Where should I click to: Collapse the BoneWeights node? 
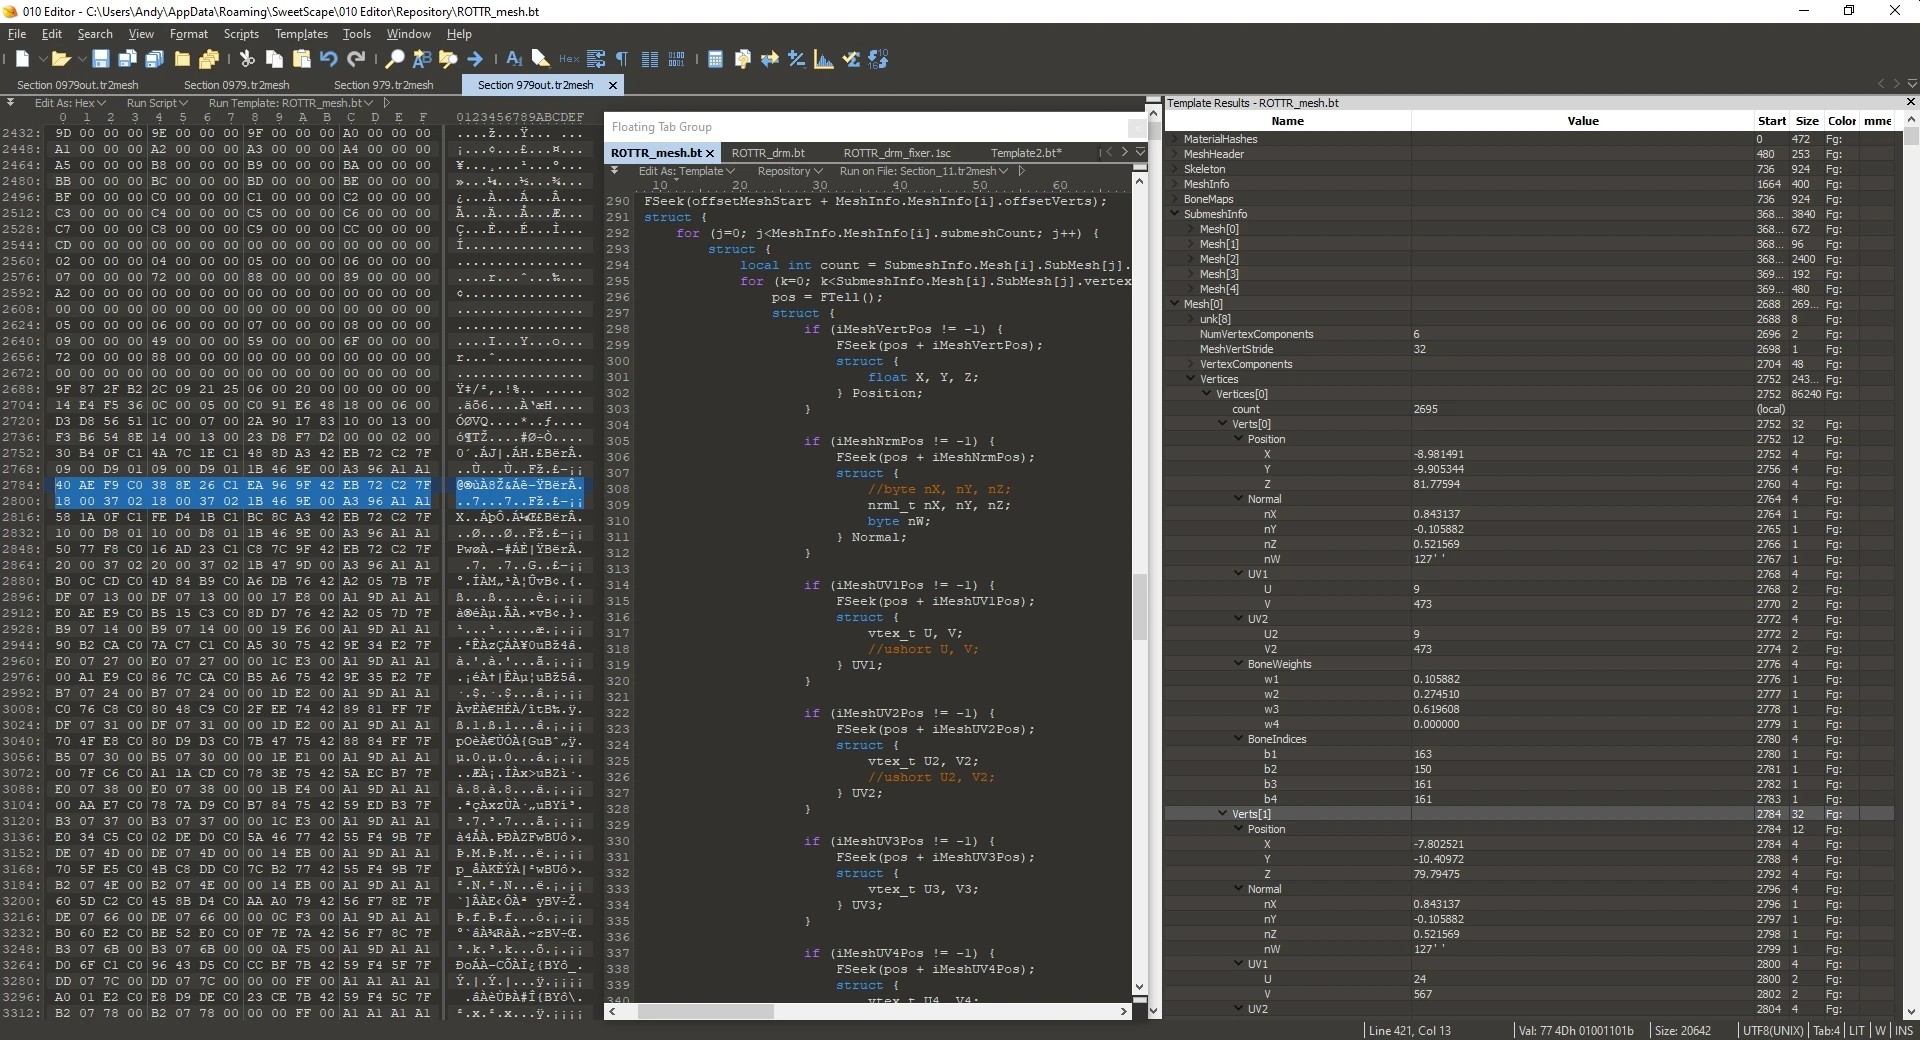click(1239, 664)
